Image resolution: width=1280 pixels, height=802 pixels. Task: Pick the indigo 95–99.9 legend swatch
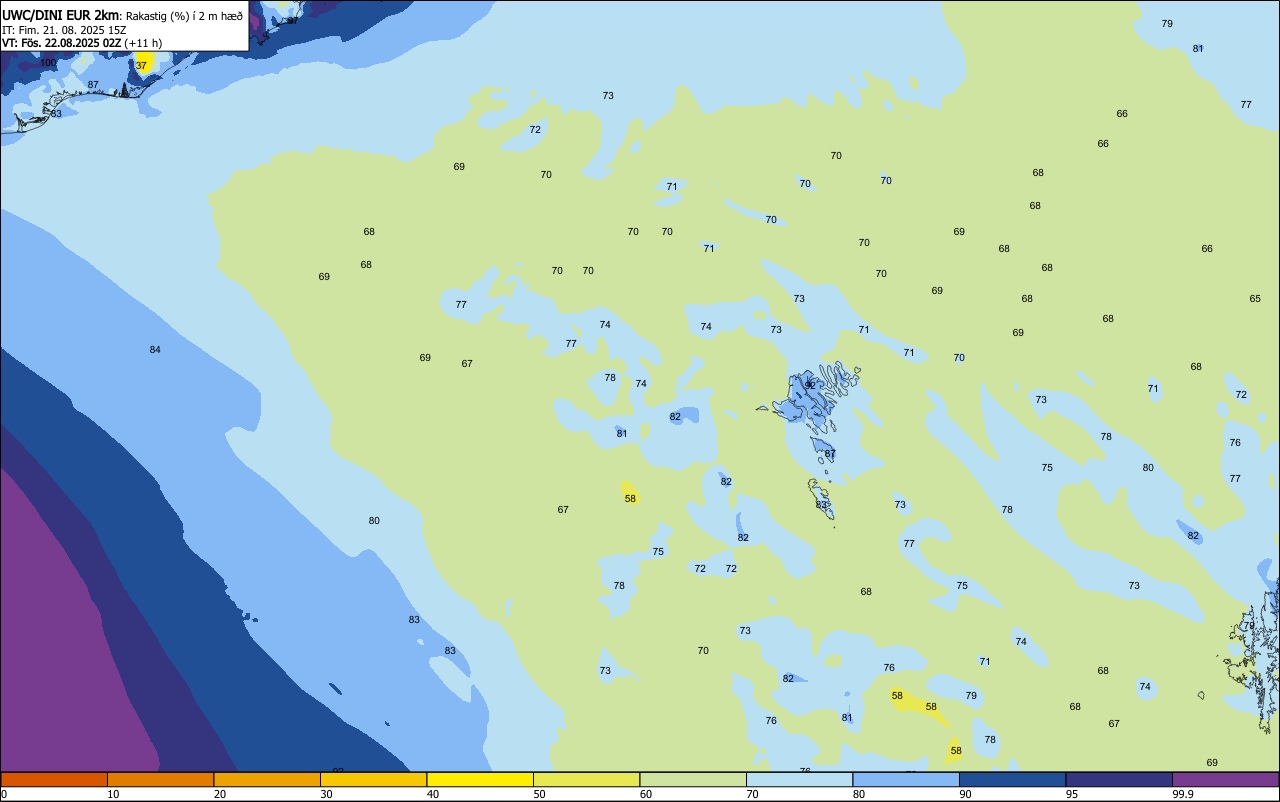click(1119, 779)
